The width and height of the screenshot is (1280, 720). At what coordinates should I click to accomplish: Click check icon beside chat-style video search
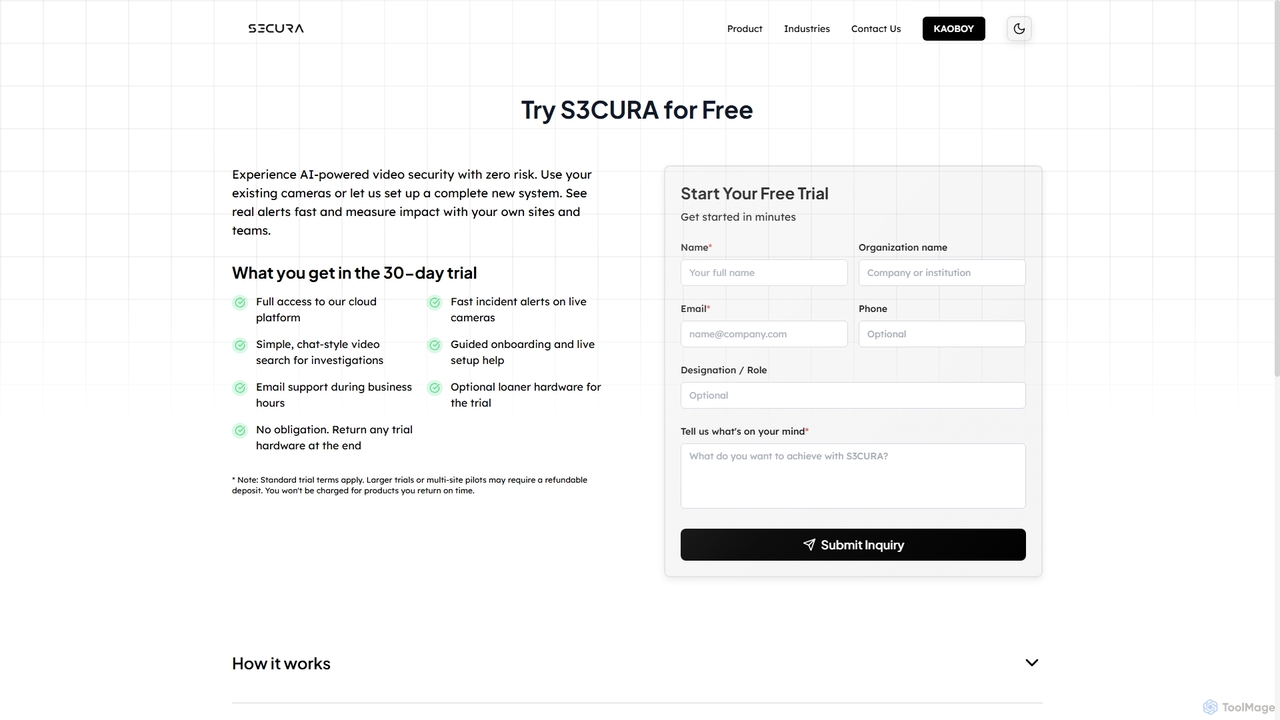coord(240,345)
